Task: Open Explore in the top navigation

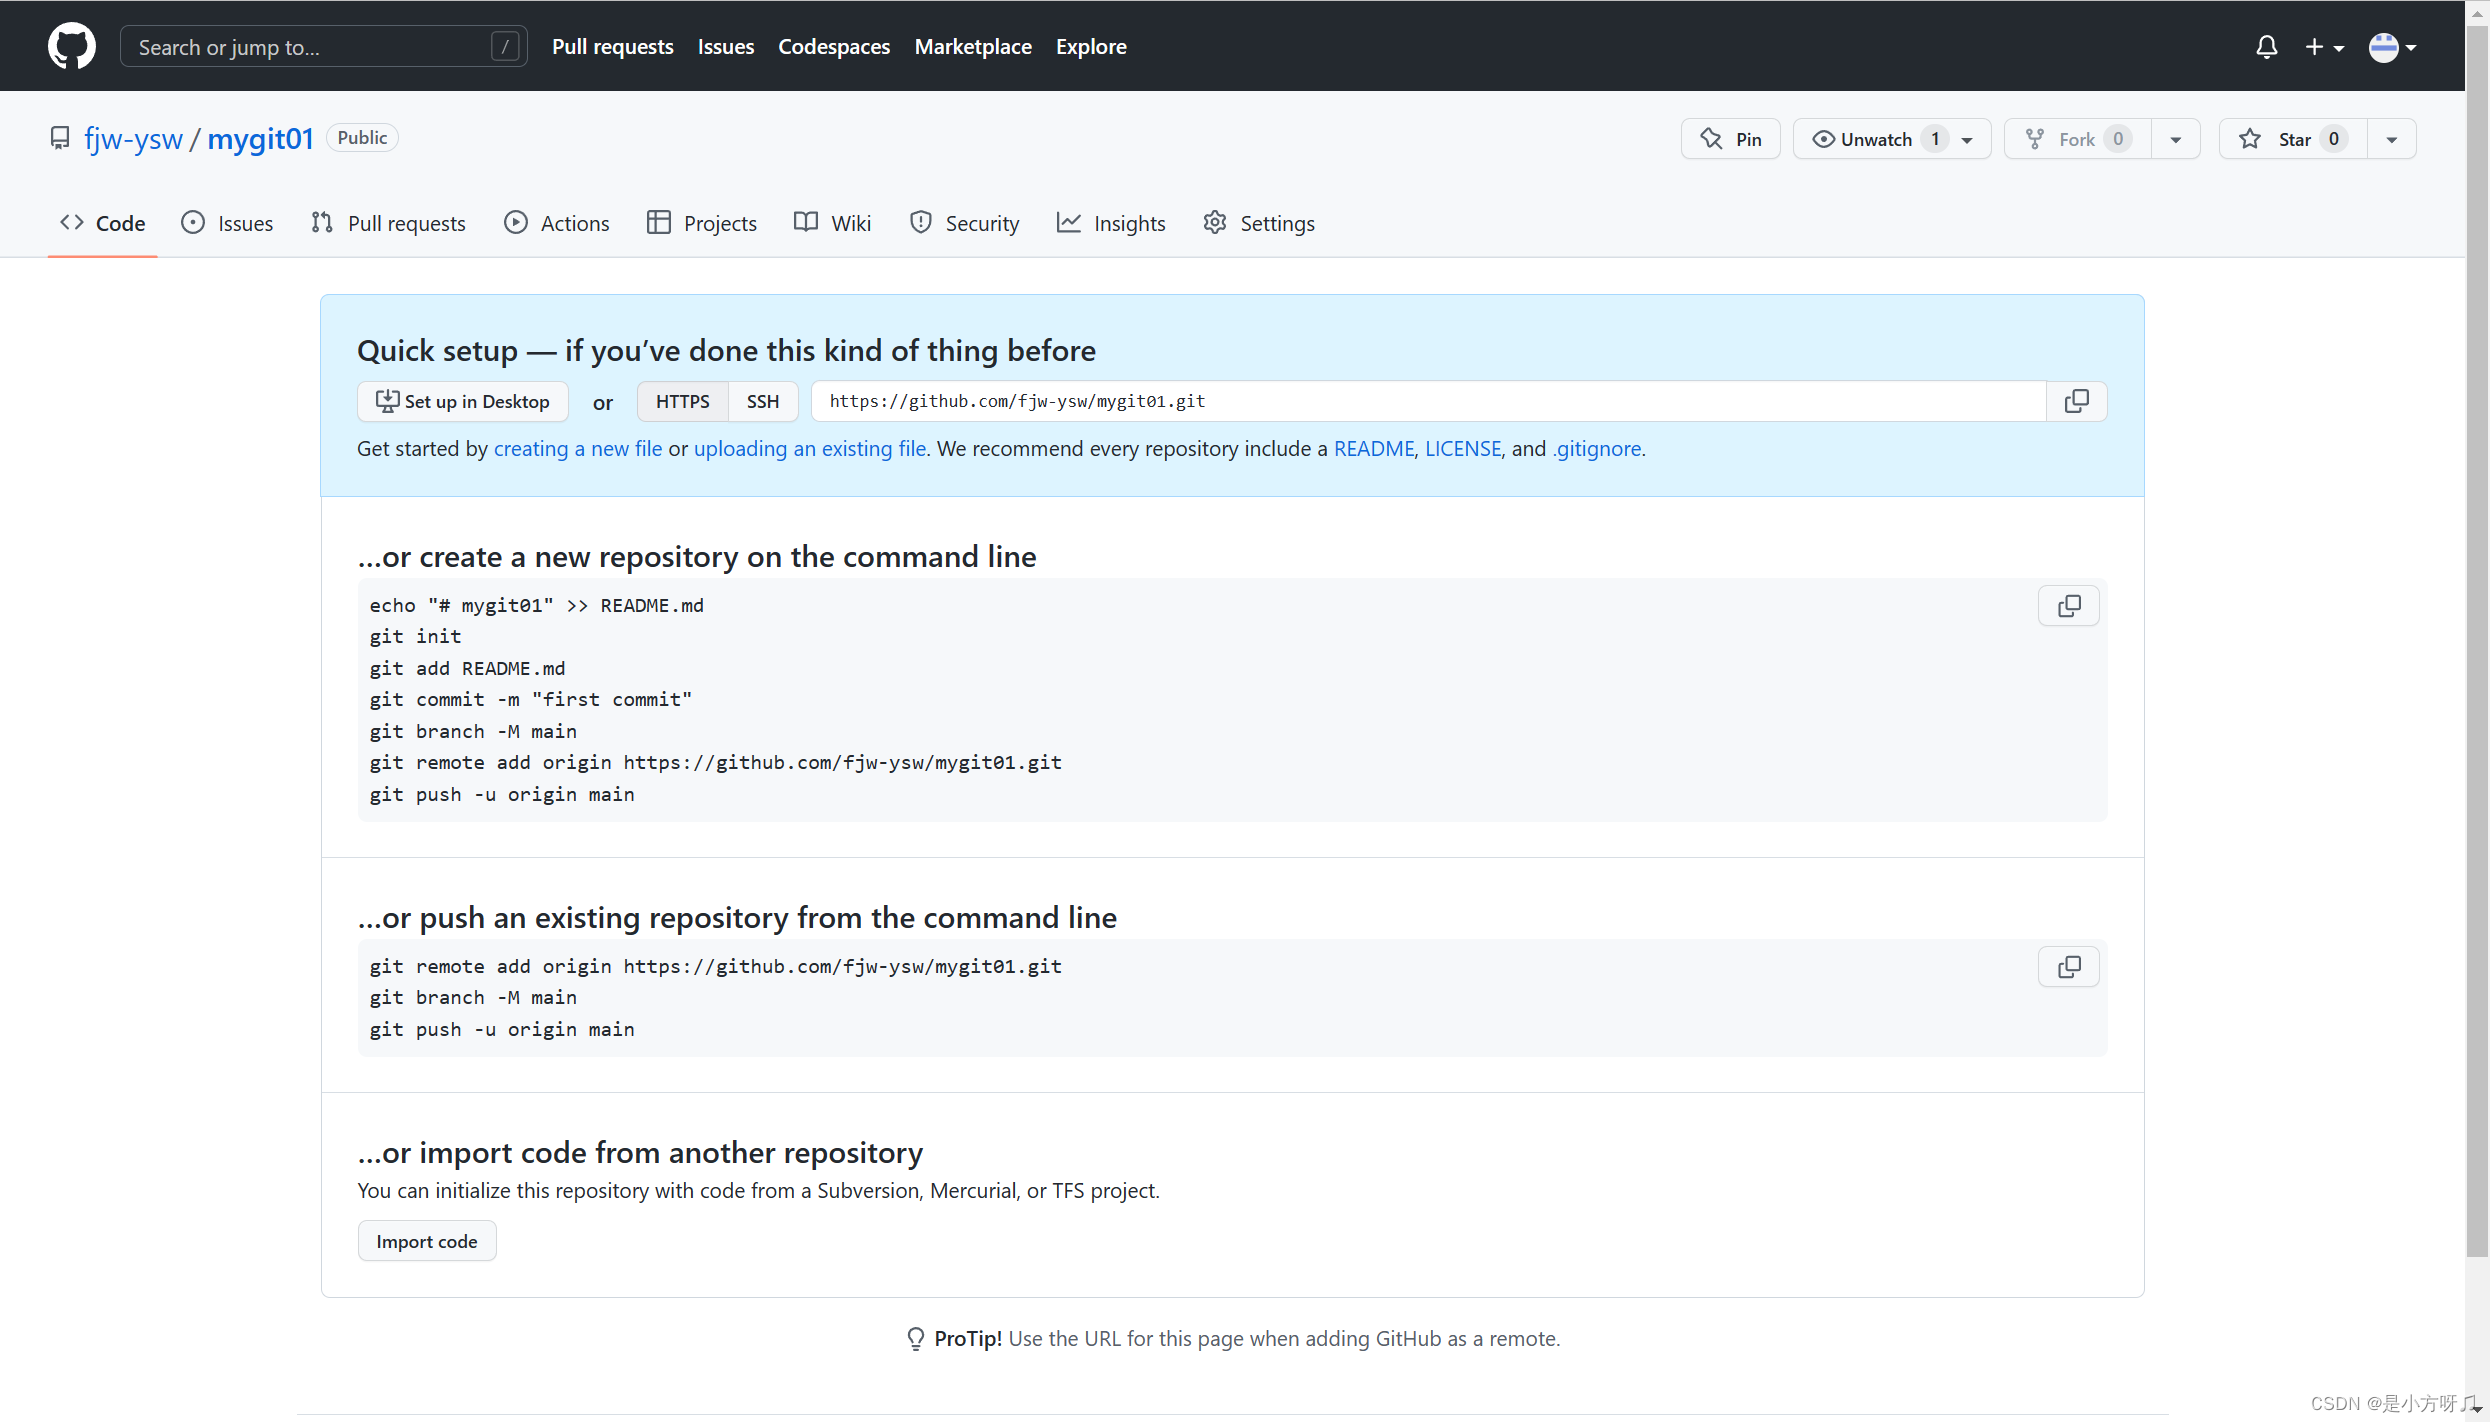Action: [x=1091, y=47]
